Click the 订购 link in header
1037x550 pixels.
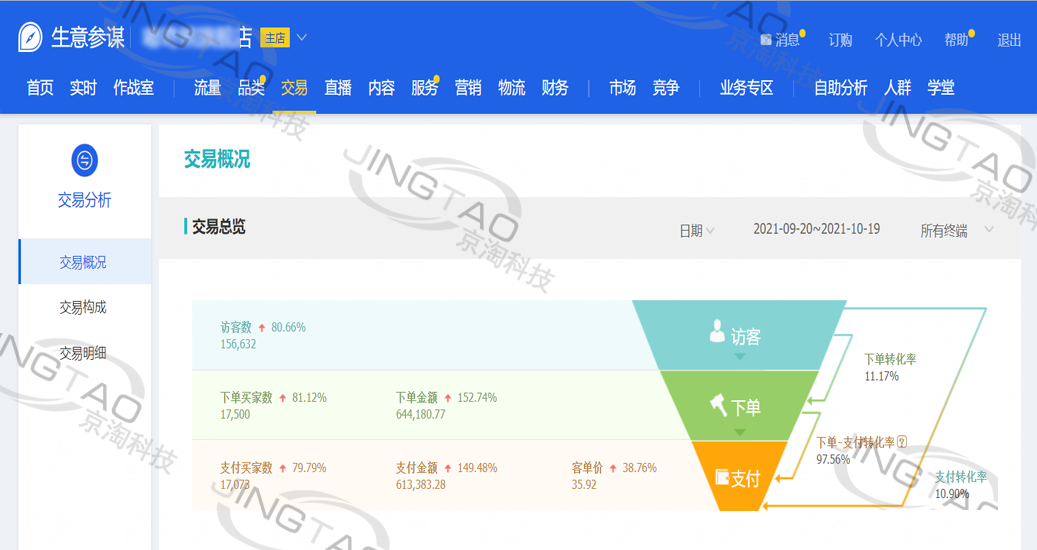click(x=840, y=40)
